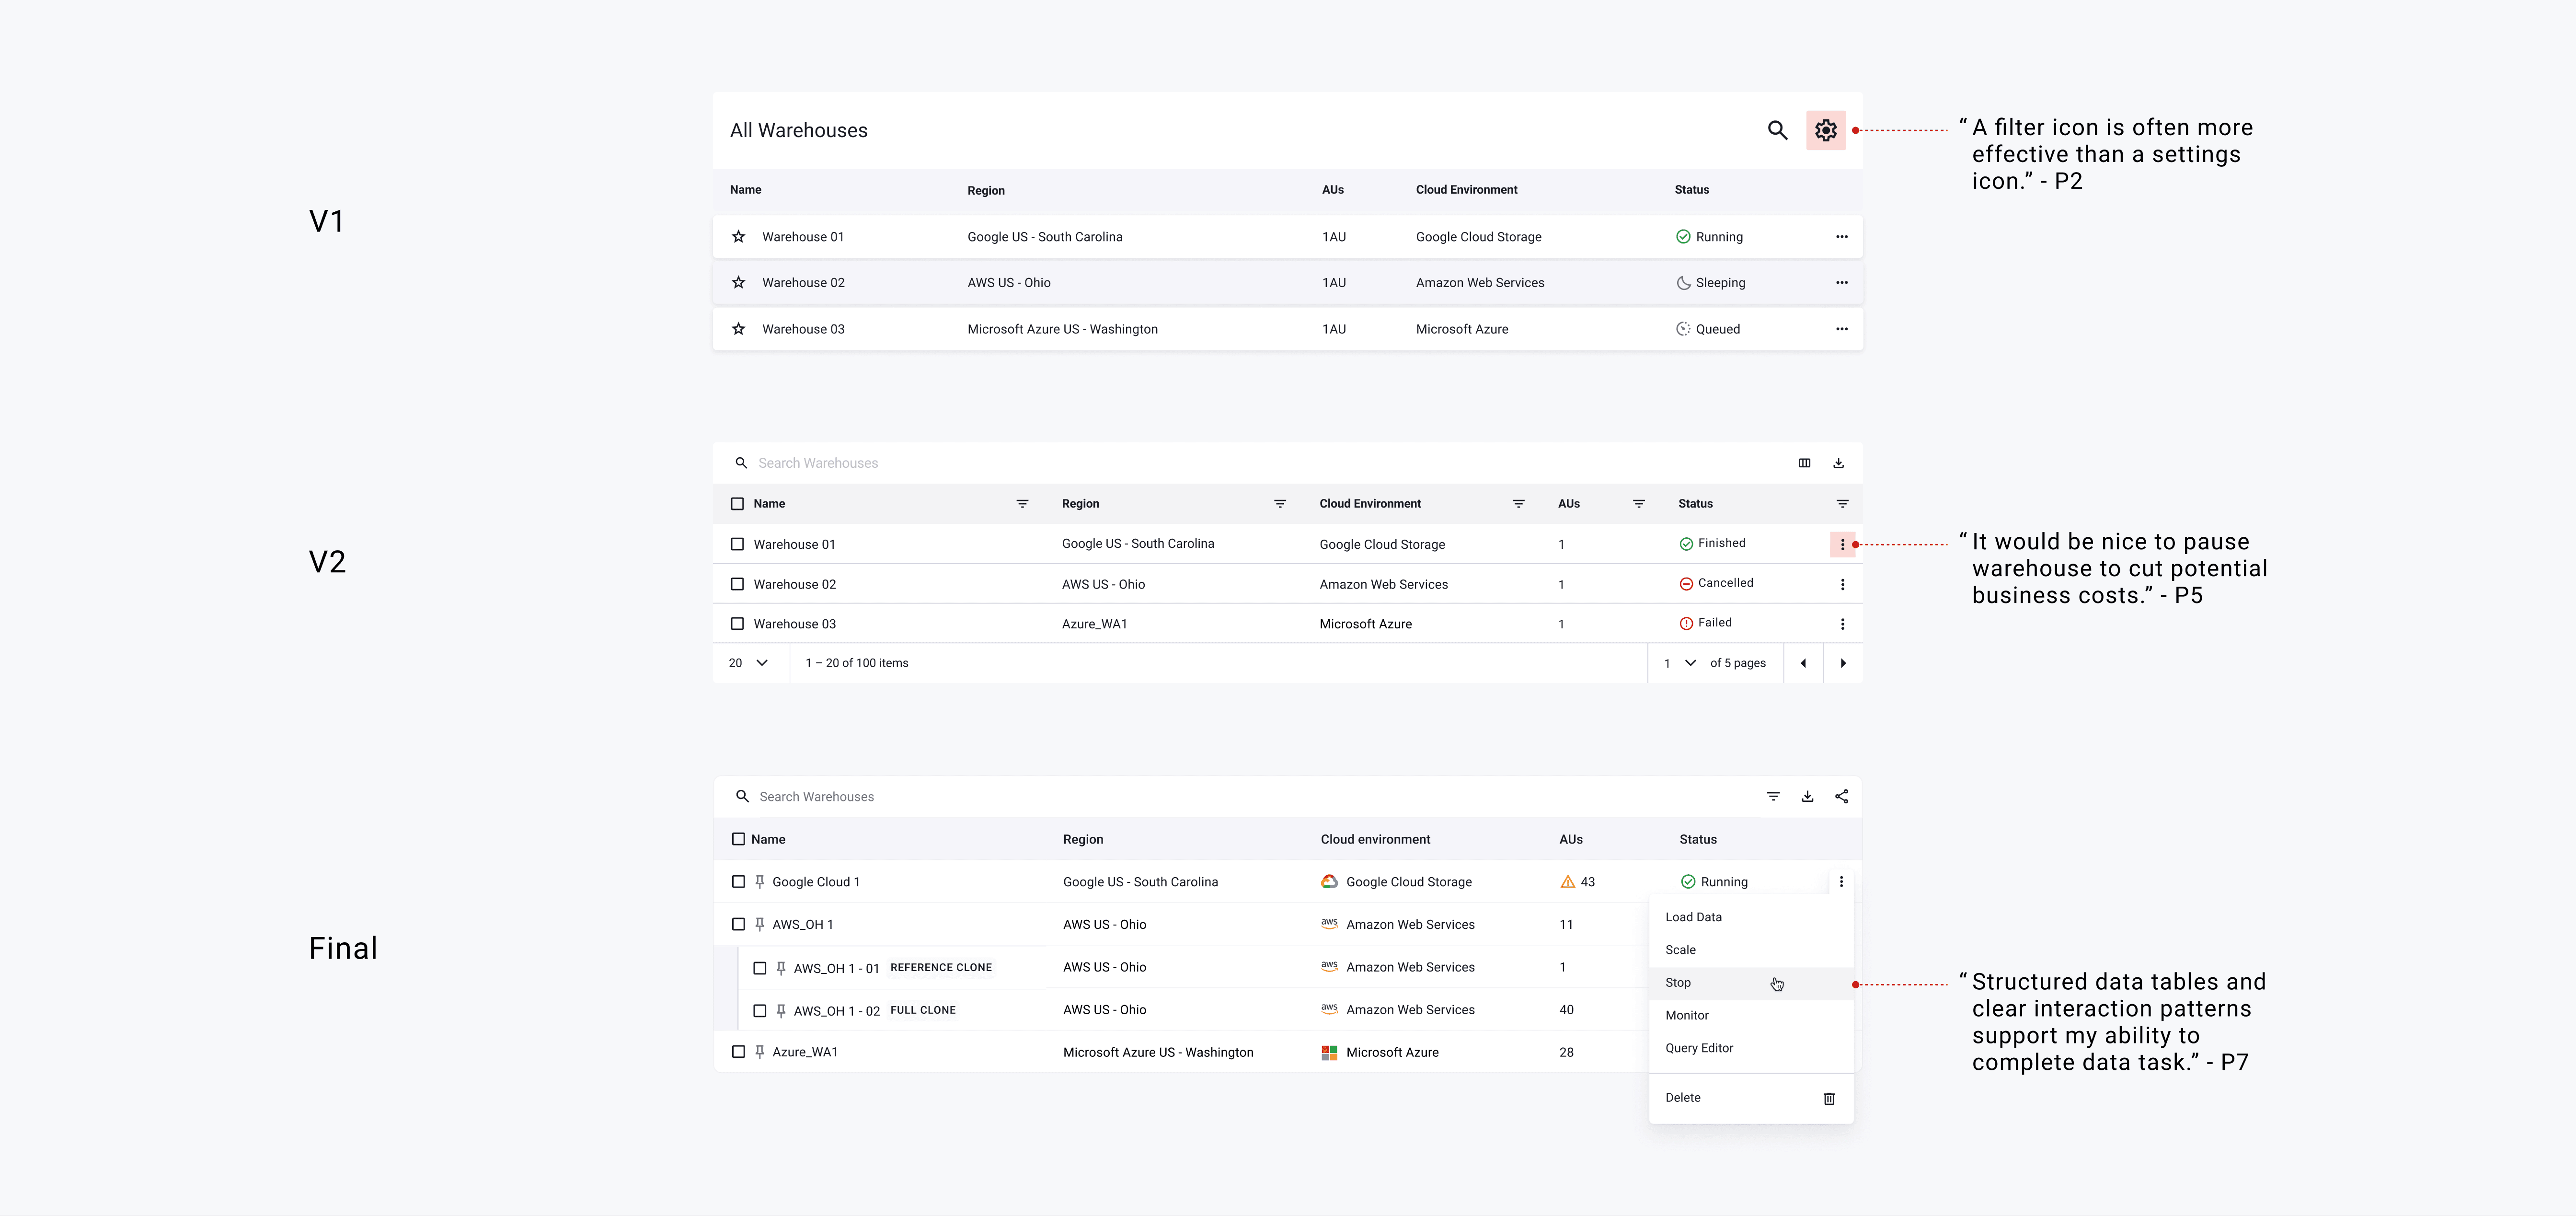Open the page number dropdown showing 1
The image size is (2576, 1216).
(1680, 663)
